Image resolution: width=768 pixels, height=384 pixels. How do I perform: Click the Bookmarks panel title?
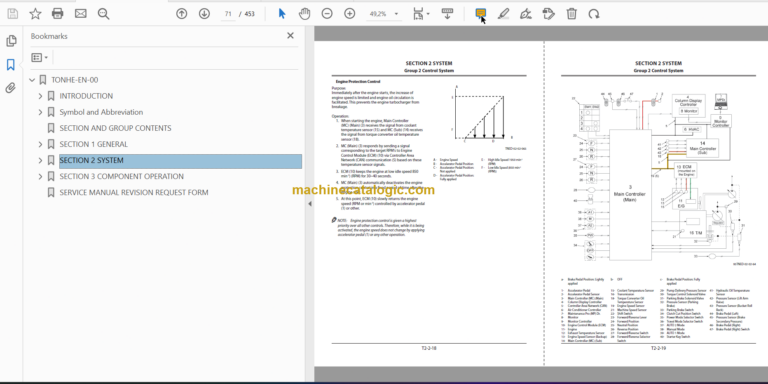point(49,36)
